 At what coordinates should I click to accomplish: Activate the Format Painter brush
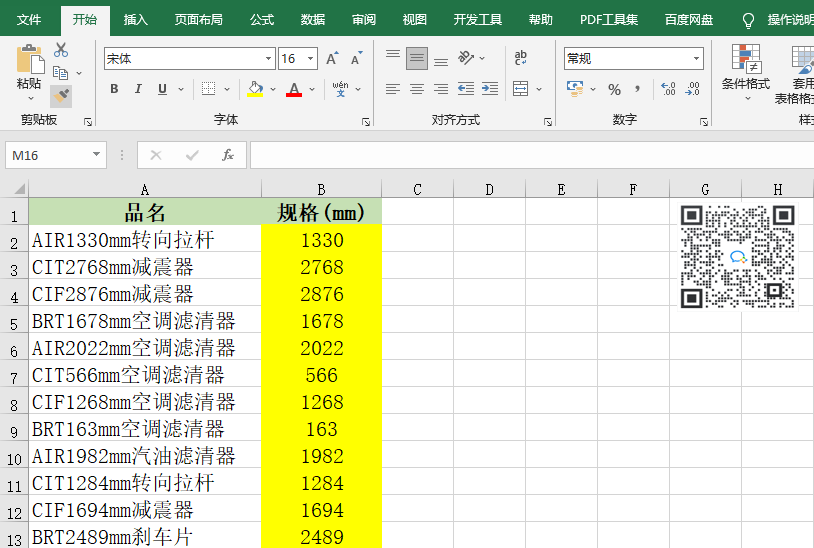[x=61, y=96]
